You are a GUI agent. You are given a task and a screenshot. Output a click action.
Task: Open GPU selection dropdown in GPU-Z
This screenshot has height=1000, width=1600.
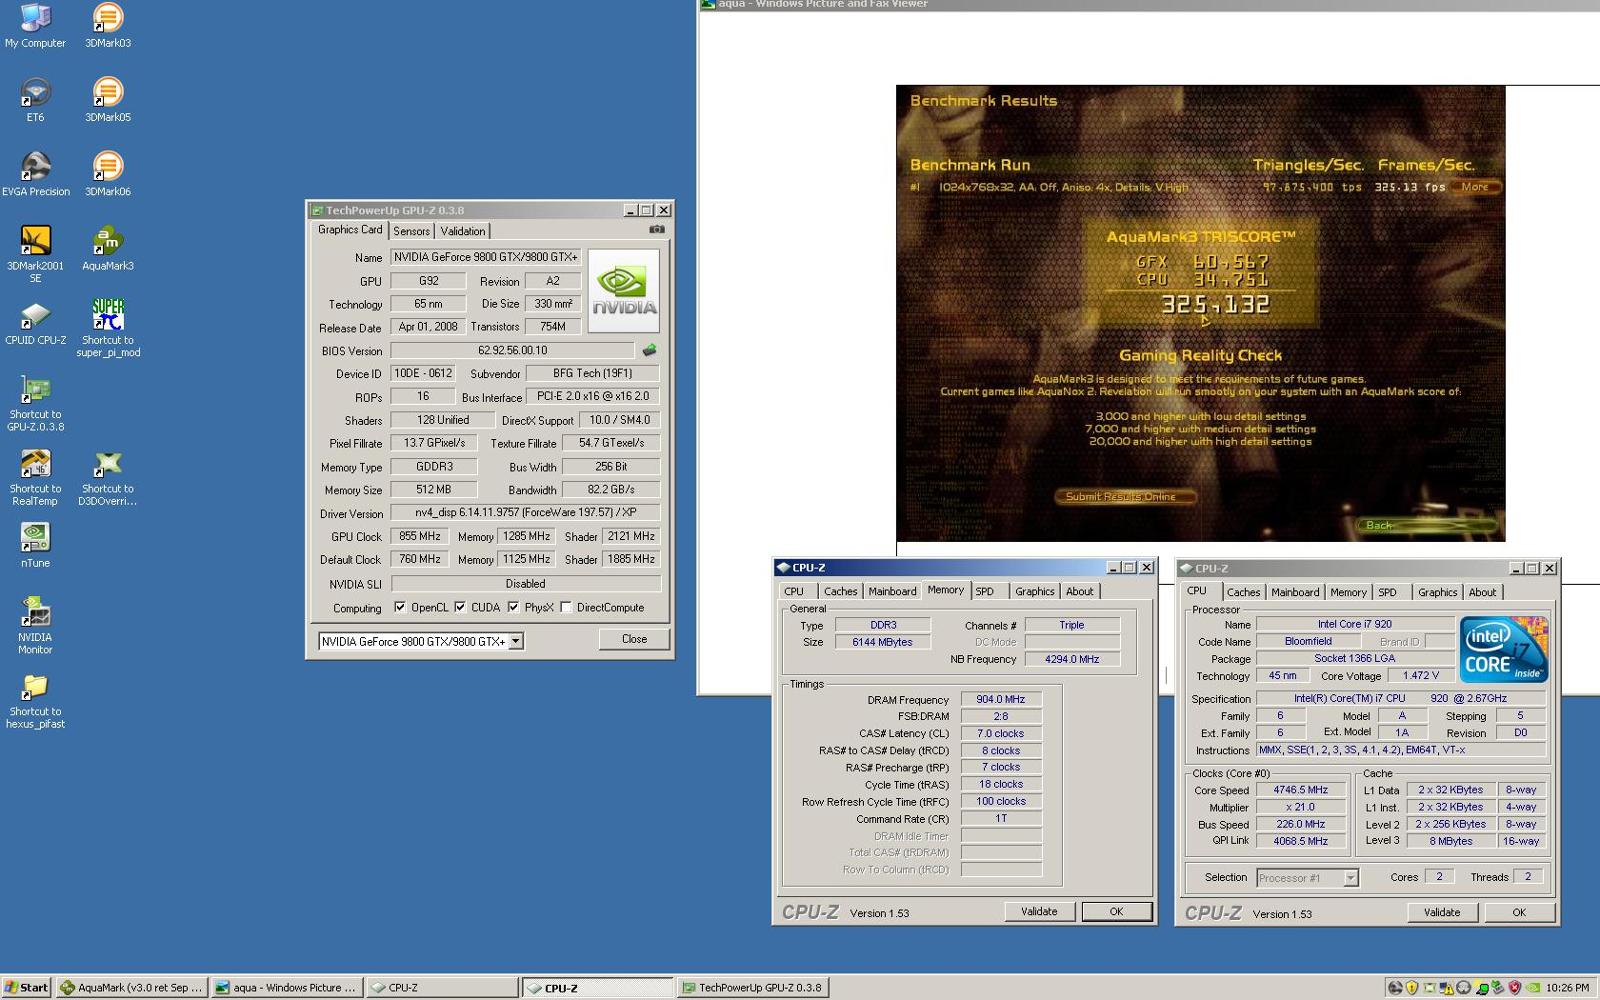tap(516, 641)
